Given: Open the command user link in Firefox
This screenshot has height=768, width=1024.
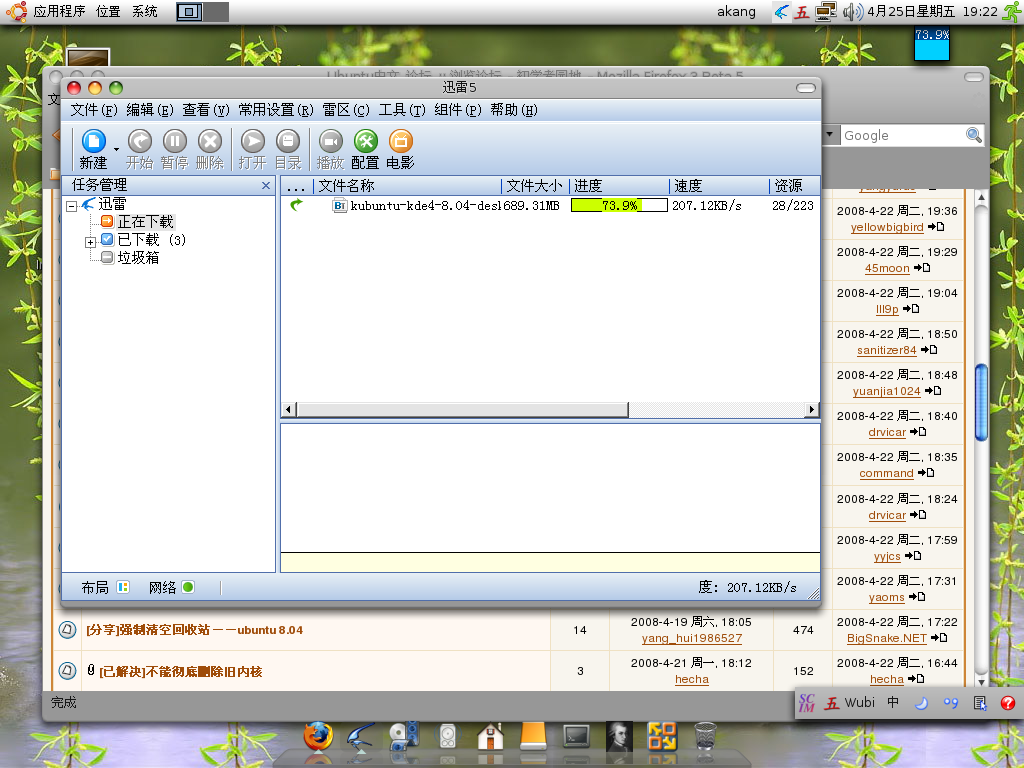Looking at the screenshot, I should pos(886,473).
